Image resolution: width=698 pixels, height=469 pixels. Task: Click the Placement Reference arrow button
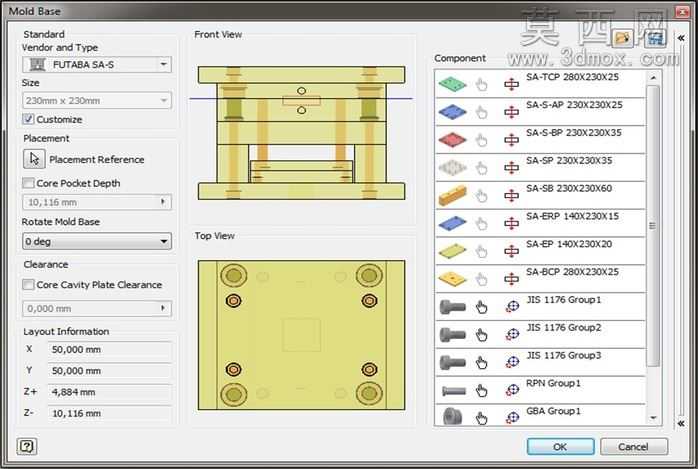pos(34,159)
